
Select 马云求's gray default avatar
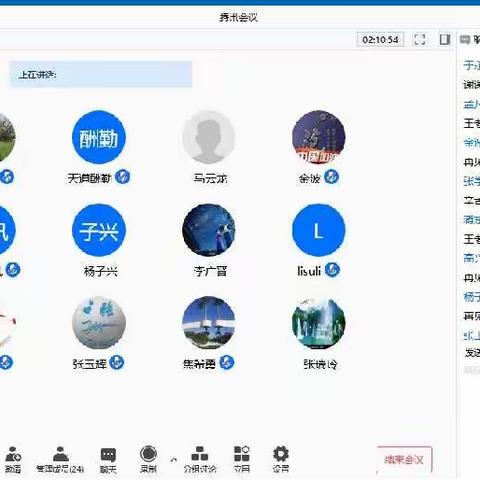209,137
